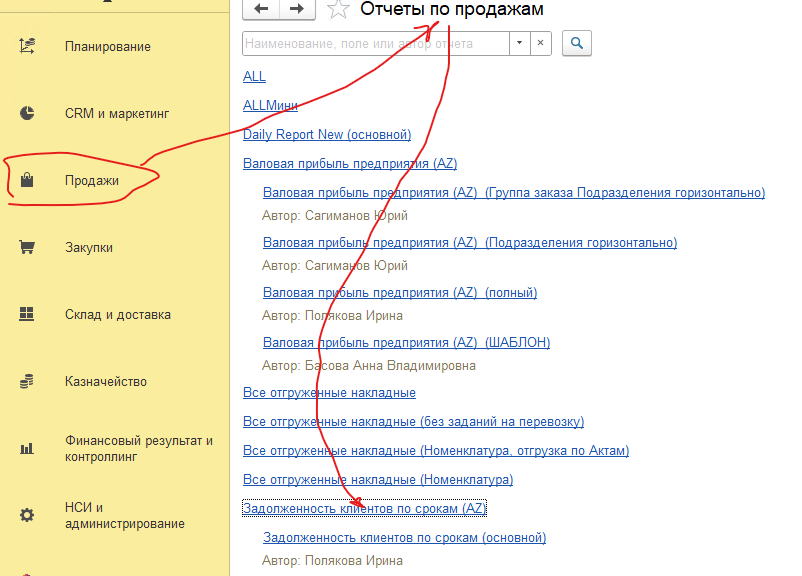Go back with the left arrow button
This screenshot has width=802, height=576.
pos(262,9)
